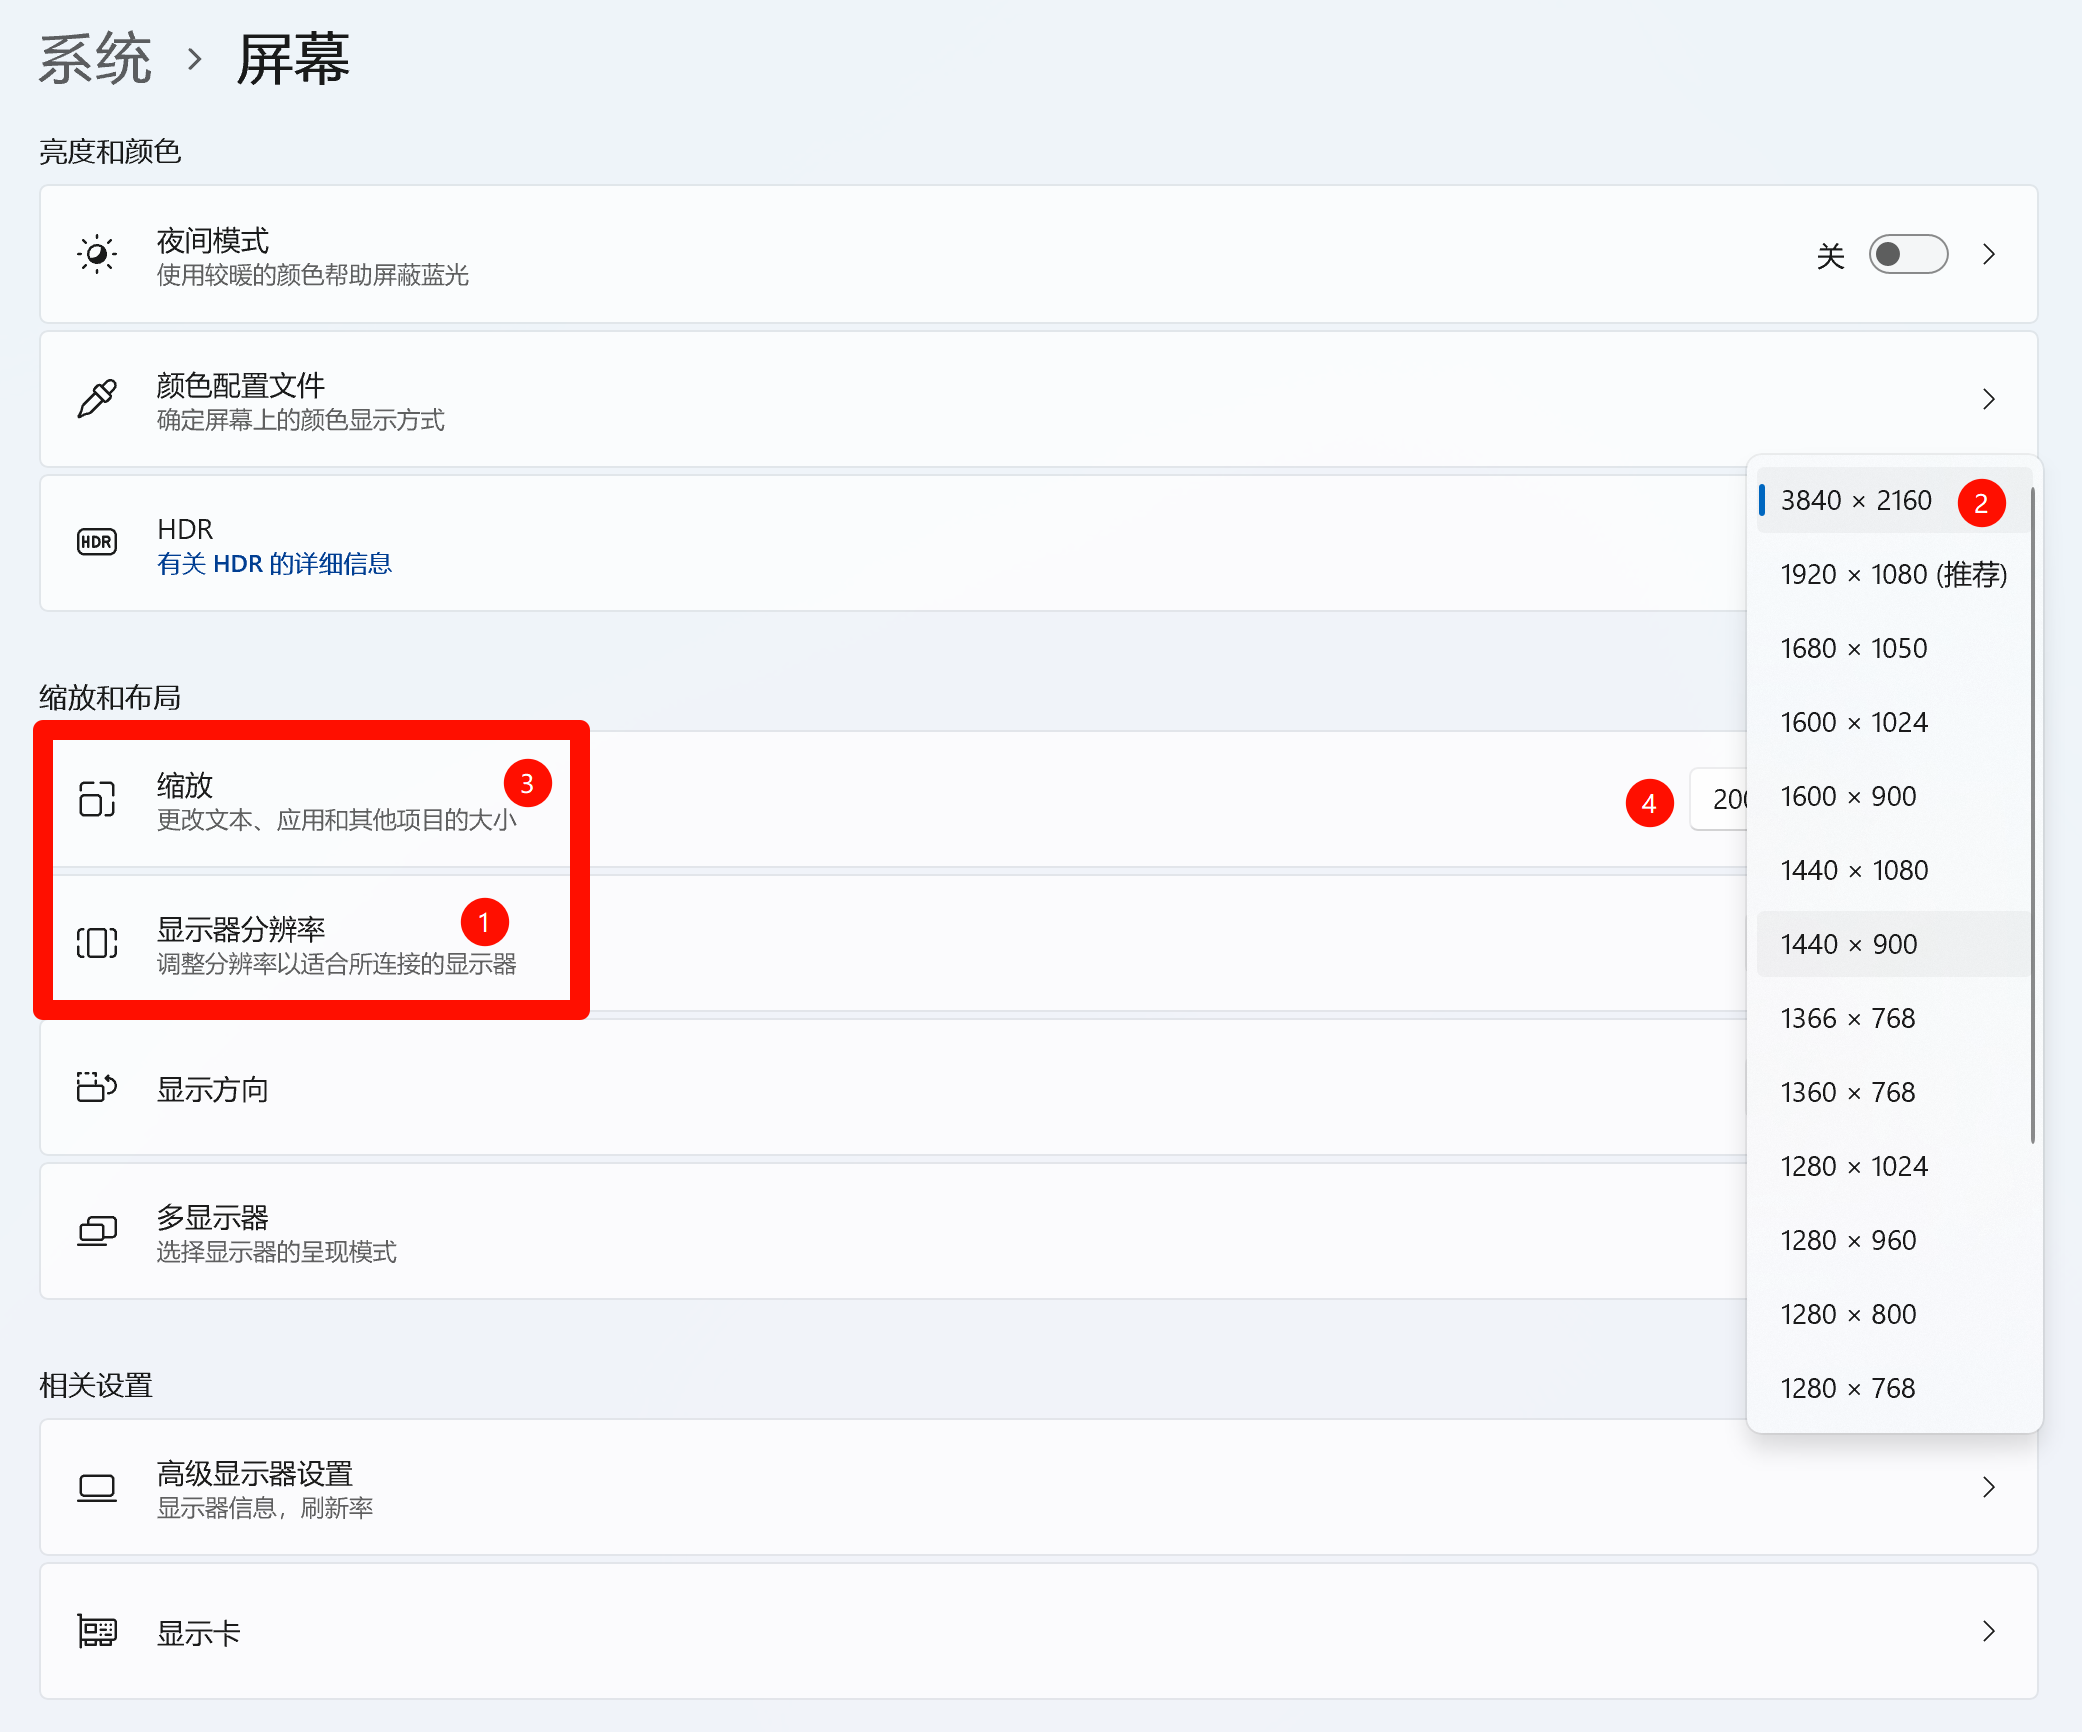Open the HDR details link
Screen dimensions: 2082x1732
pos(274,564)
